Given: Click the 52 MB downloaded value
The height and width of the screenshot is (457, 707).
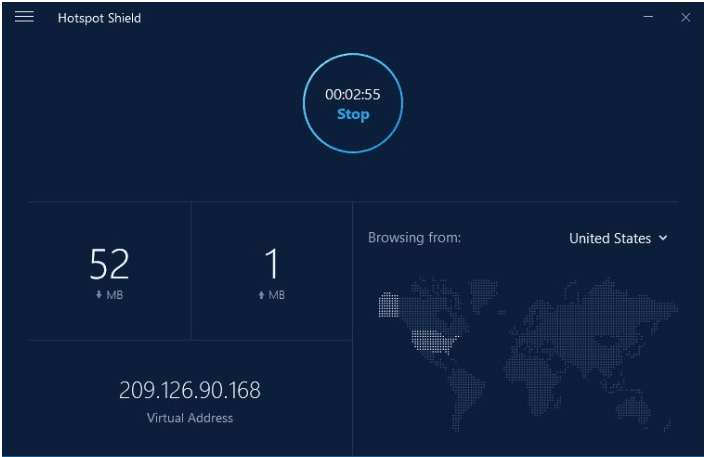Looking at the screenshot, I should pos(109,264).
